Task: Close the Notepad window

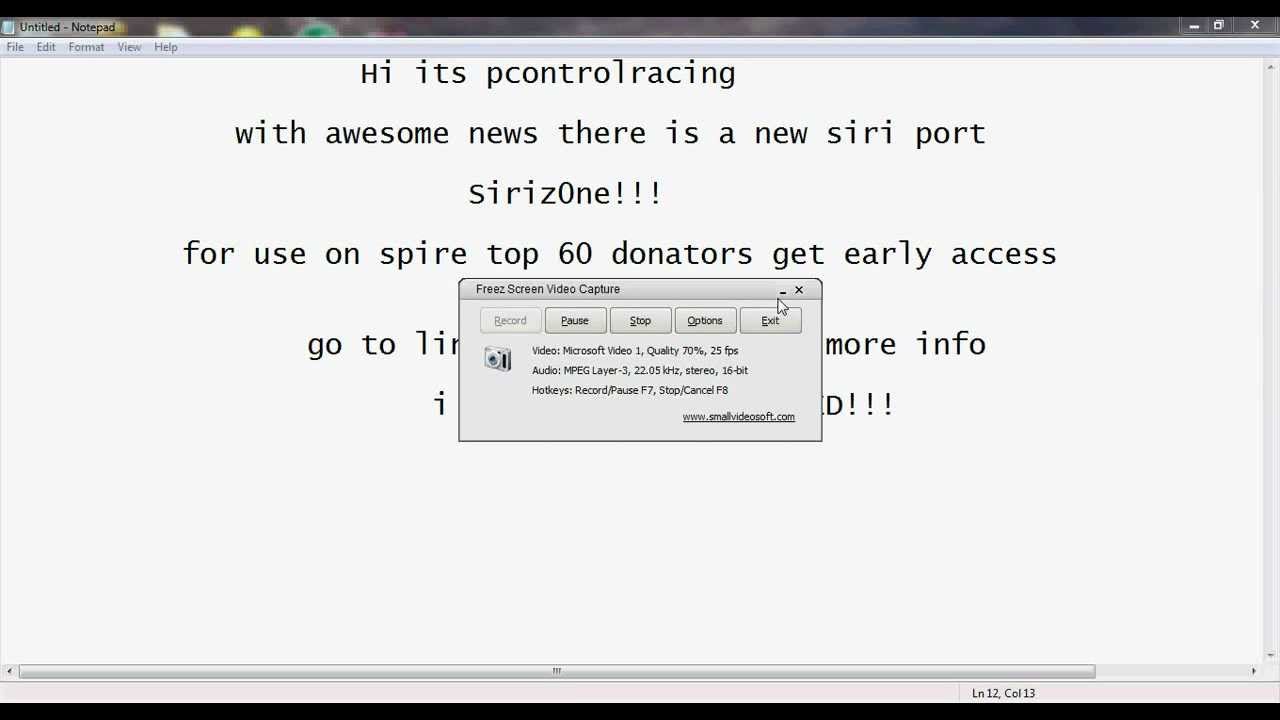Action: tap(1255, 26)
